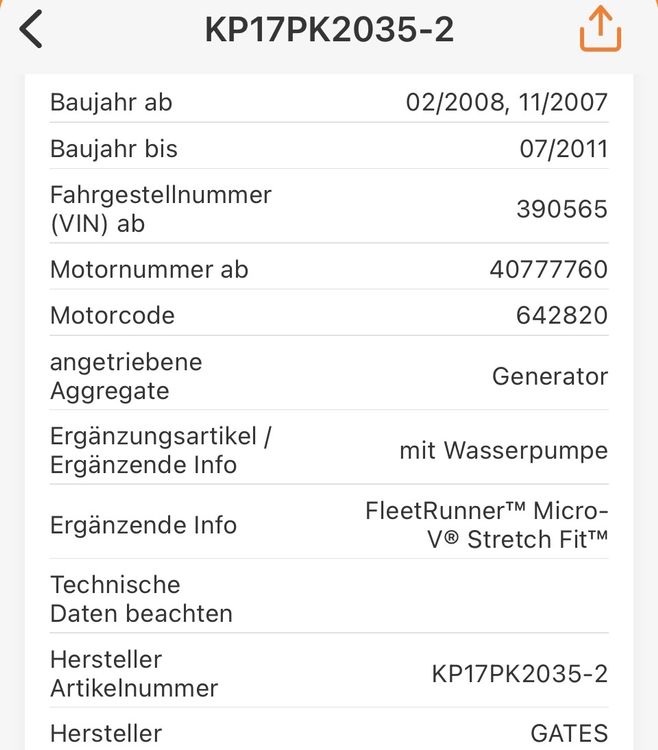Tap the GATES manufacturer value

pyautogui.click(x=569, y=733)
